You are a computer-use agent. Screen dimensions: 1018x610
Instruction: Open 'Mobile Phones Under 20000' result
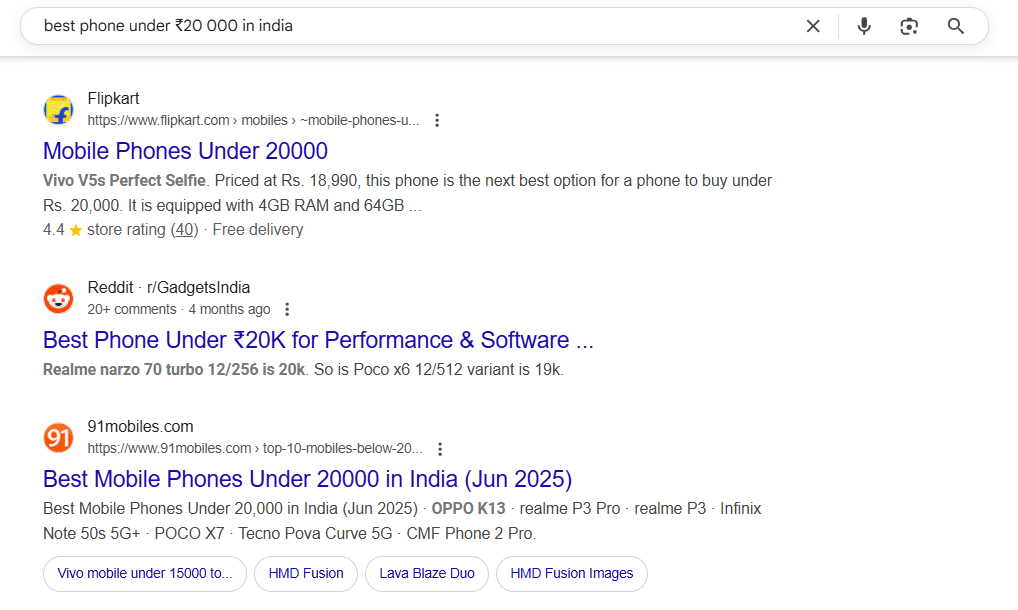[185, 151]
